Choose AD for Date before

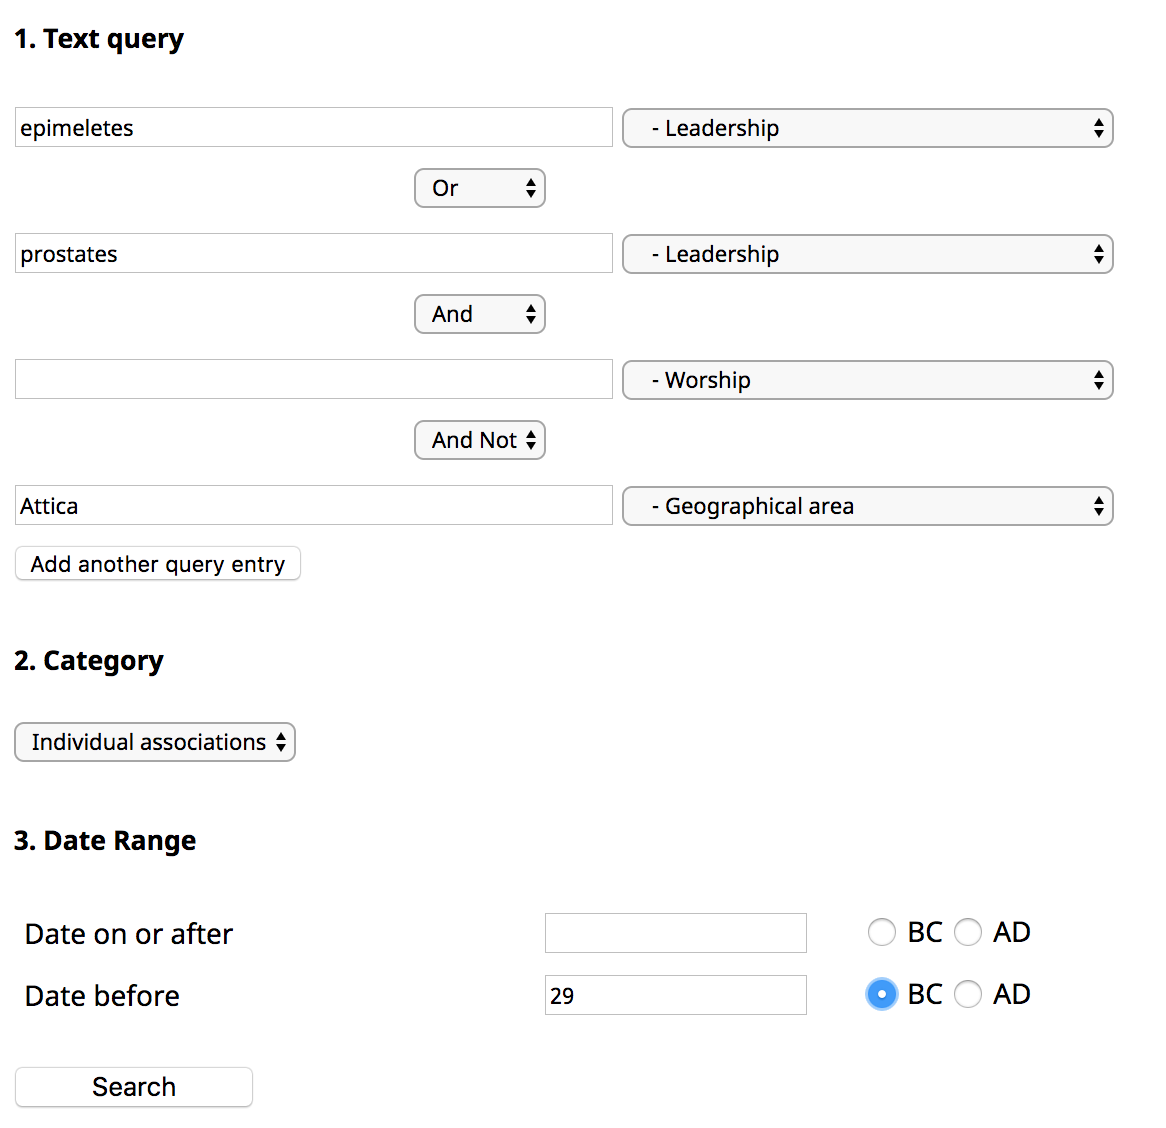click(x=967, y=994)
